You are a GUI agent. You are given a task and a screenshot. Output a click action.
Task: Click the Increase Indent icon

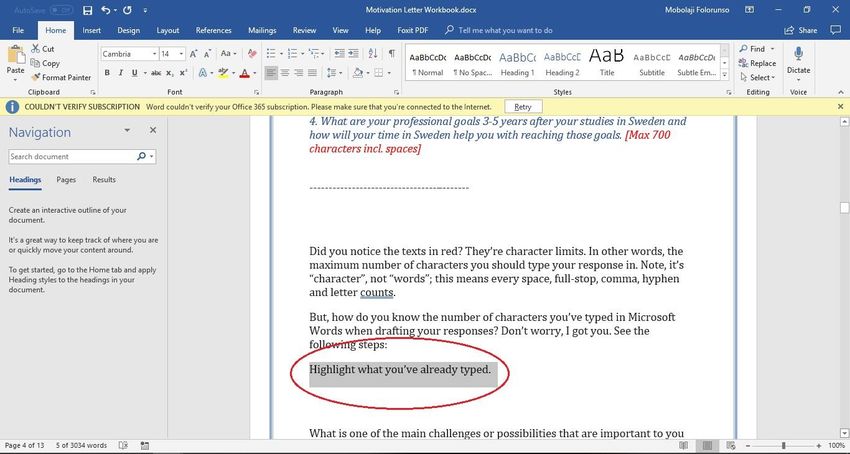pos(355,54)
